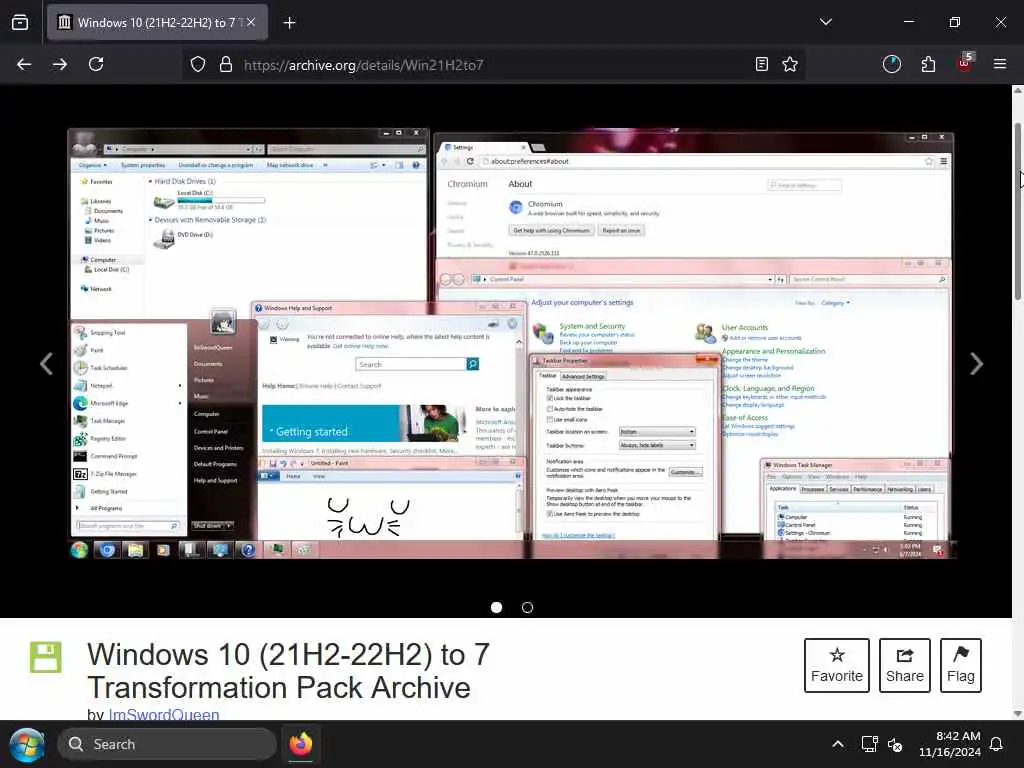This screenshot has height=768, width=1024.
Task: Open the uBlock extension with badge 5
Action: 965,63
